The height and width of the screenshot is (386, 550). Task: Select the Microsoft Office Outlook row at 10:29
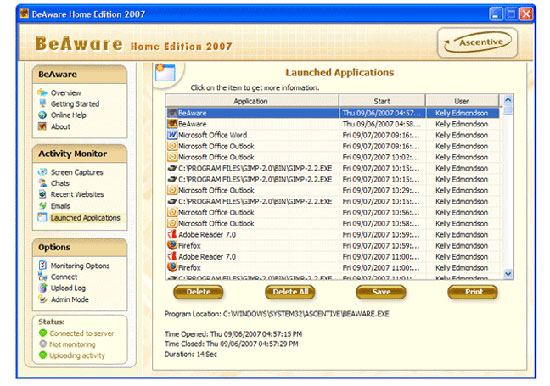(x=333, y=190)
